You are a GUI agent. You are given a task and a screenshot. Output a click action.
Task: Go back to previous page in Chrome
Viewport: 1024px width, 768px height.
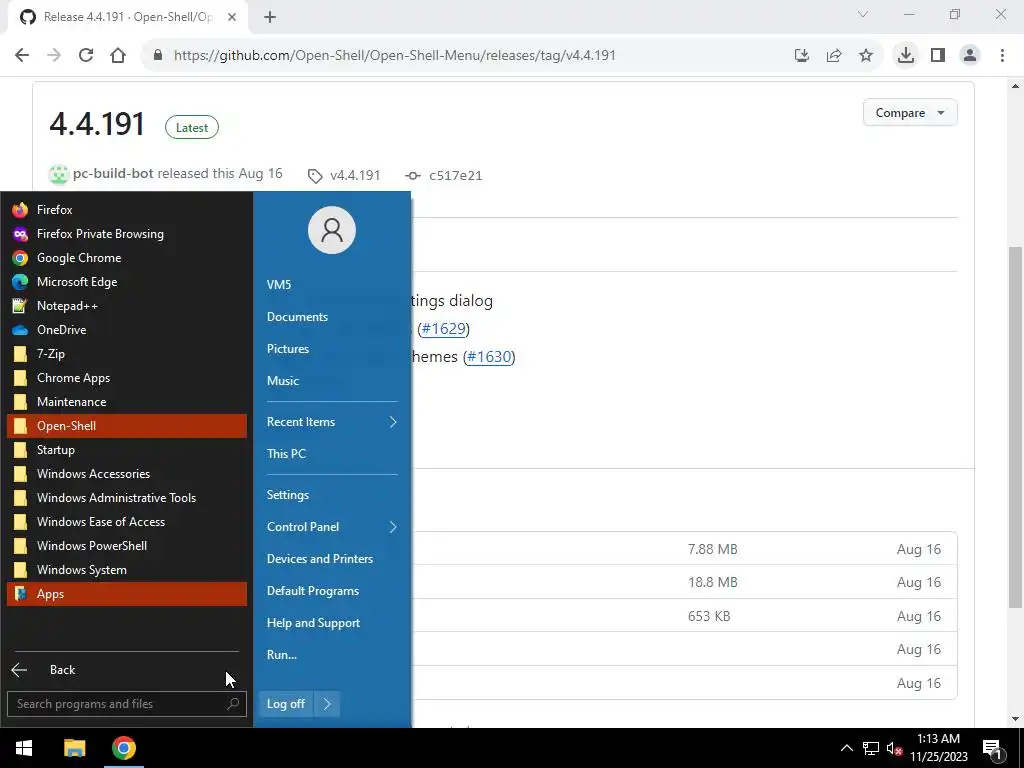(x=22, y=56)
